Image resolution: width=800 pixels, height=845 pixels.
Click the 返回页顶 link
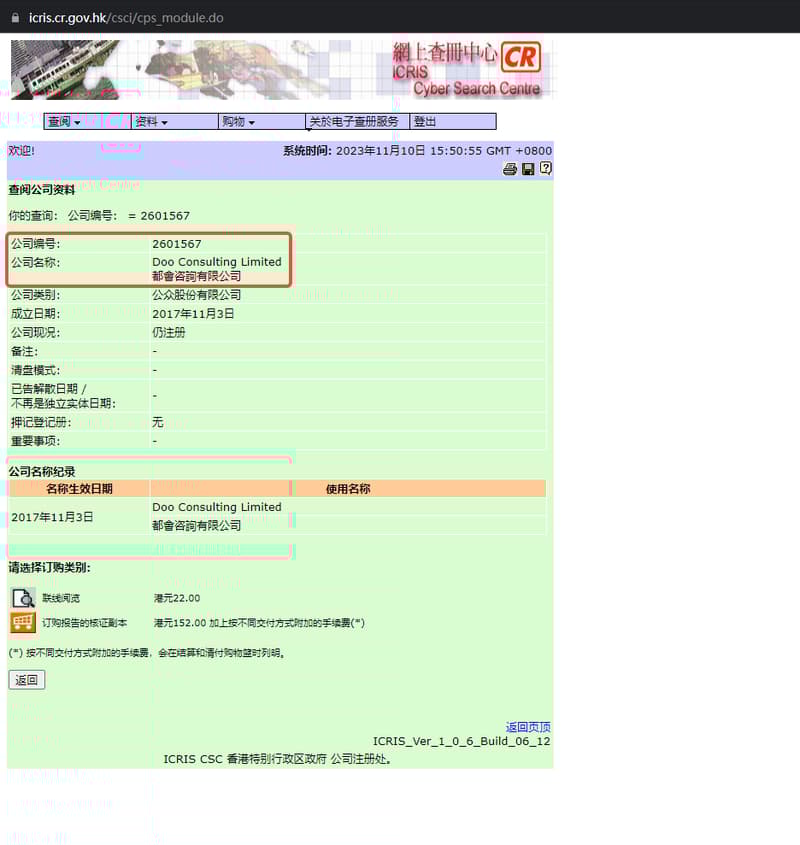(527, 727)
